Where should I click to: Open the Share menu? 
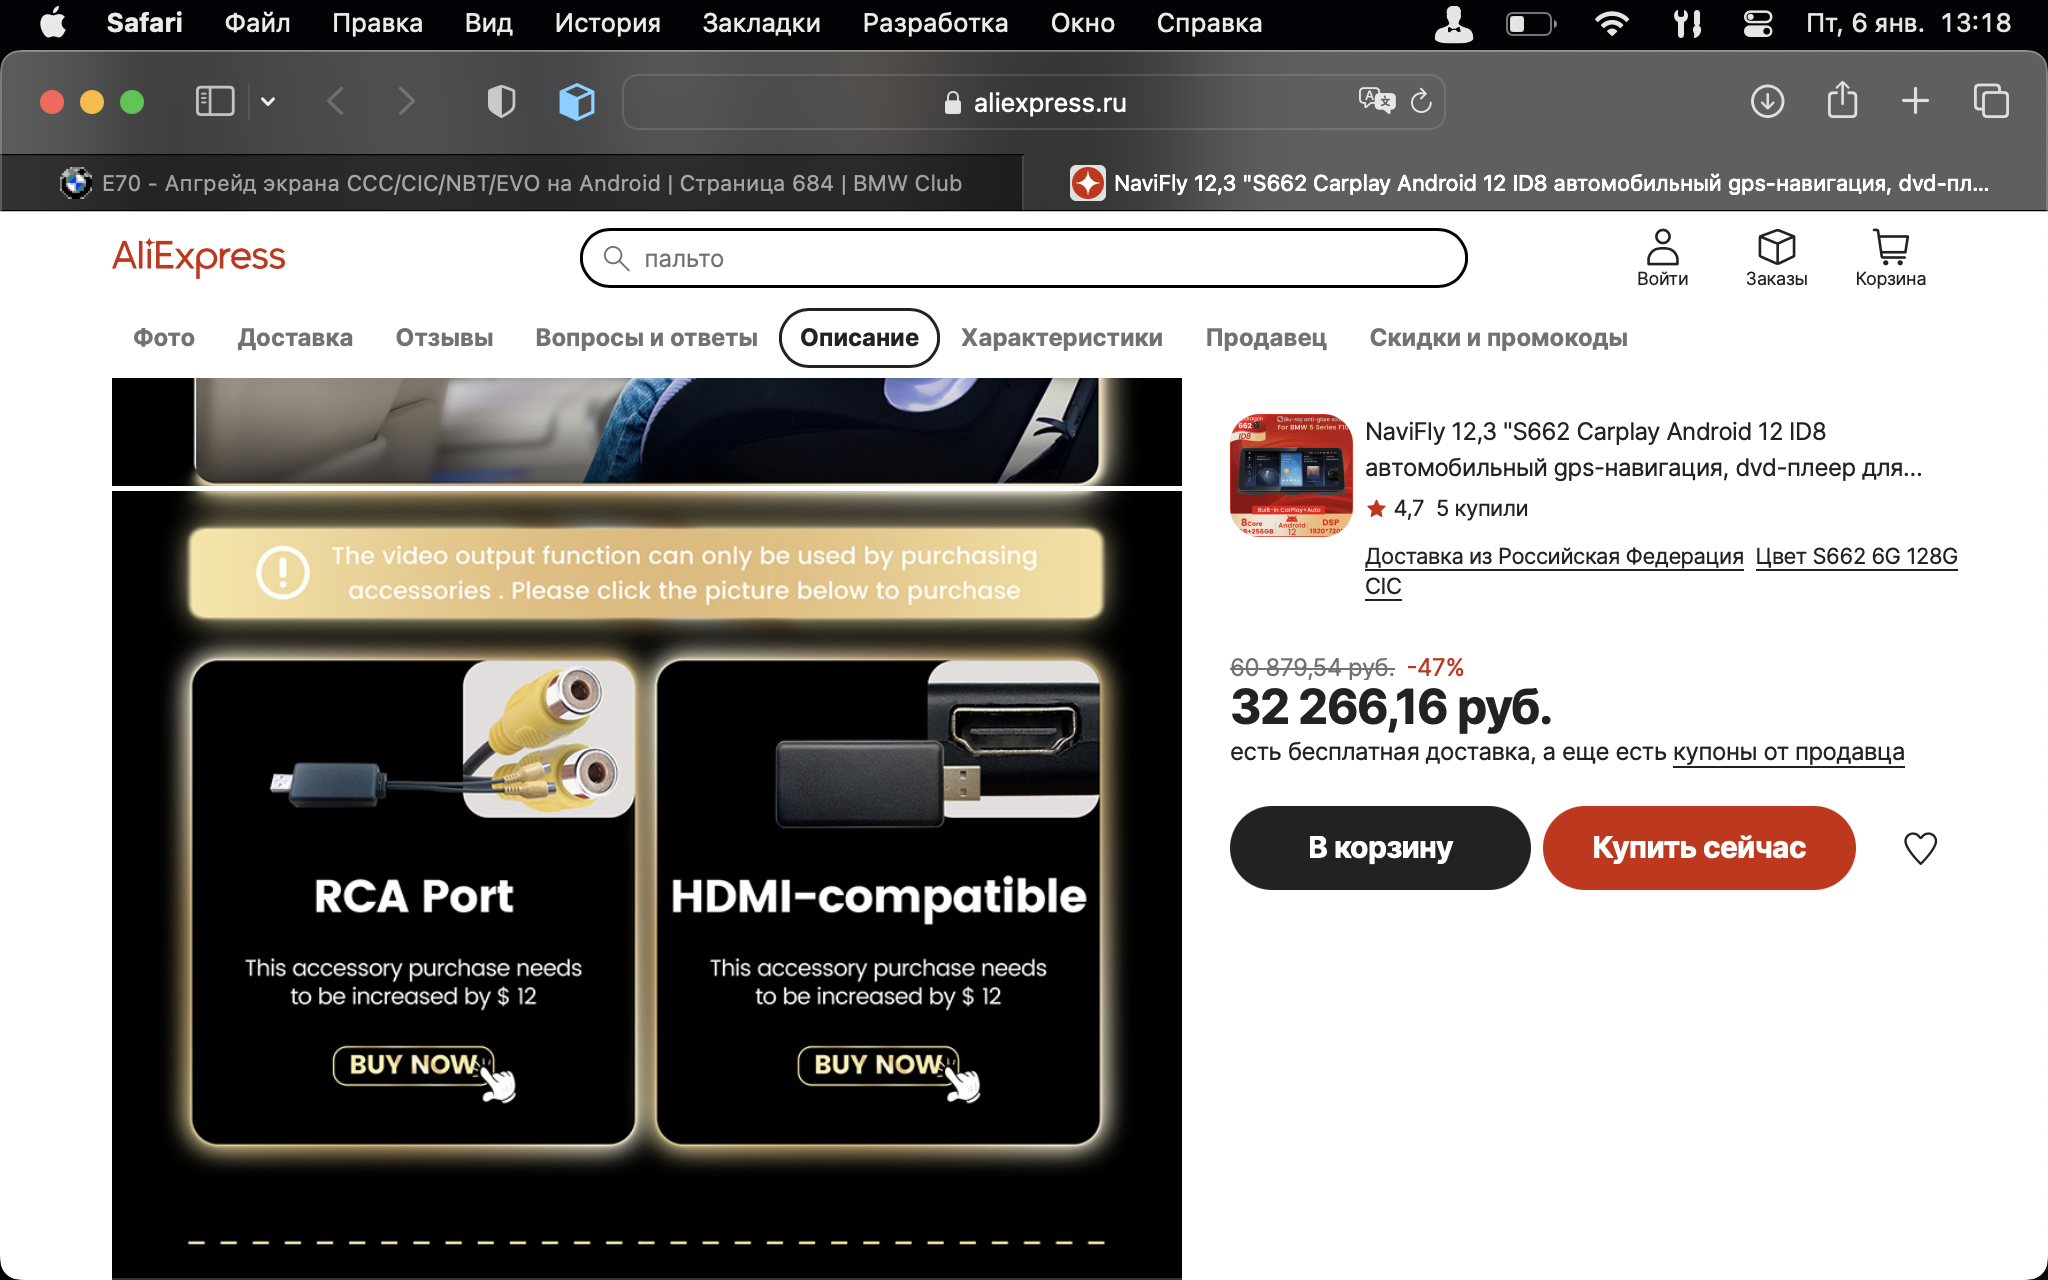1842,101
